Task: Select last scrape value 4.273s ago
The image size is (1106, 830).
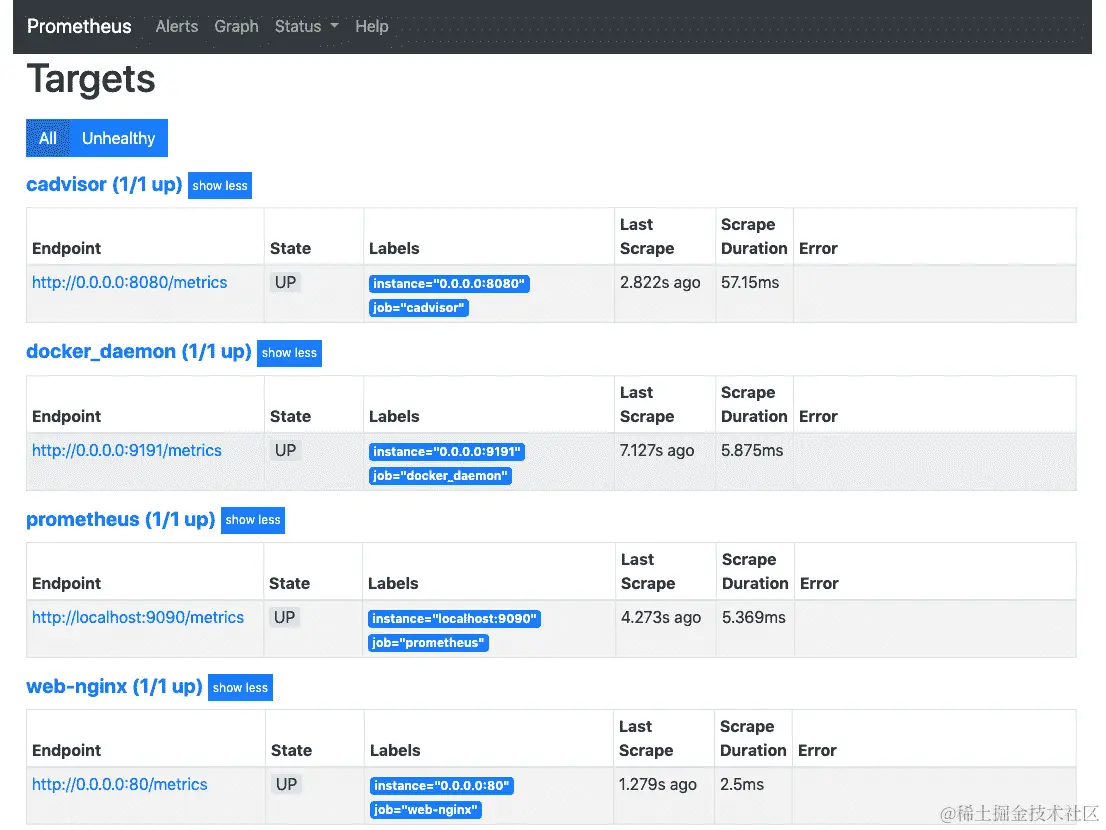Action: click(x=661, y=617)
